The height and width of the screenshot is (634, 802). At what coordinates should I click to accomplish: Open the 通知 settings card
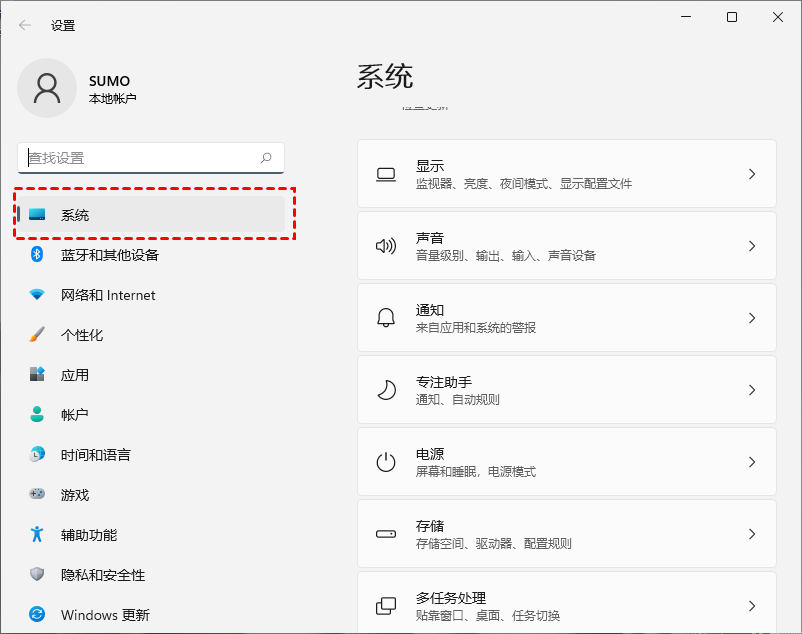[x=567, y=318]
